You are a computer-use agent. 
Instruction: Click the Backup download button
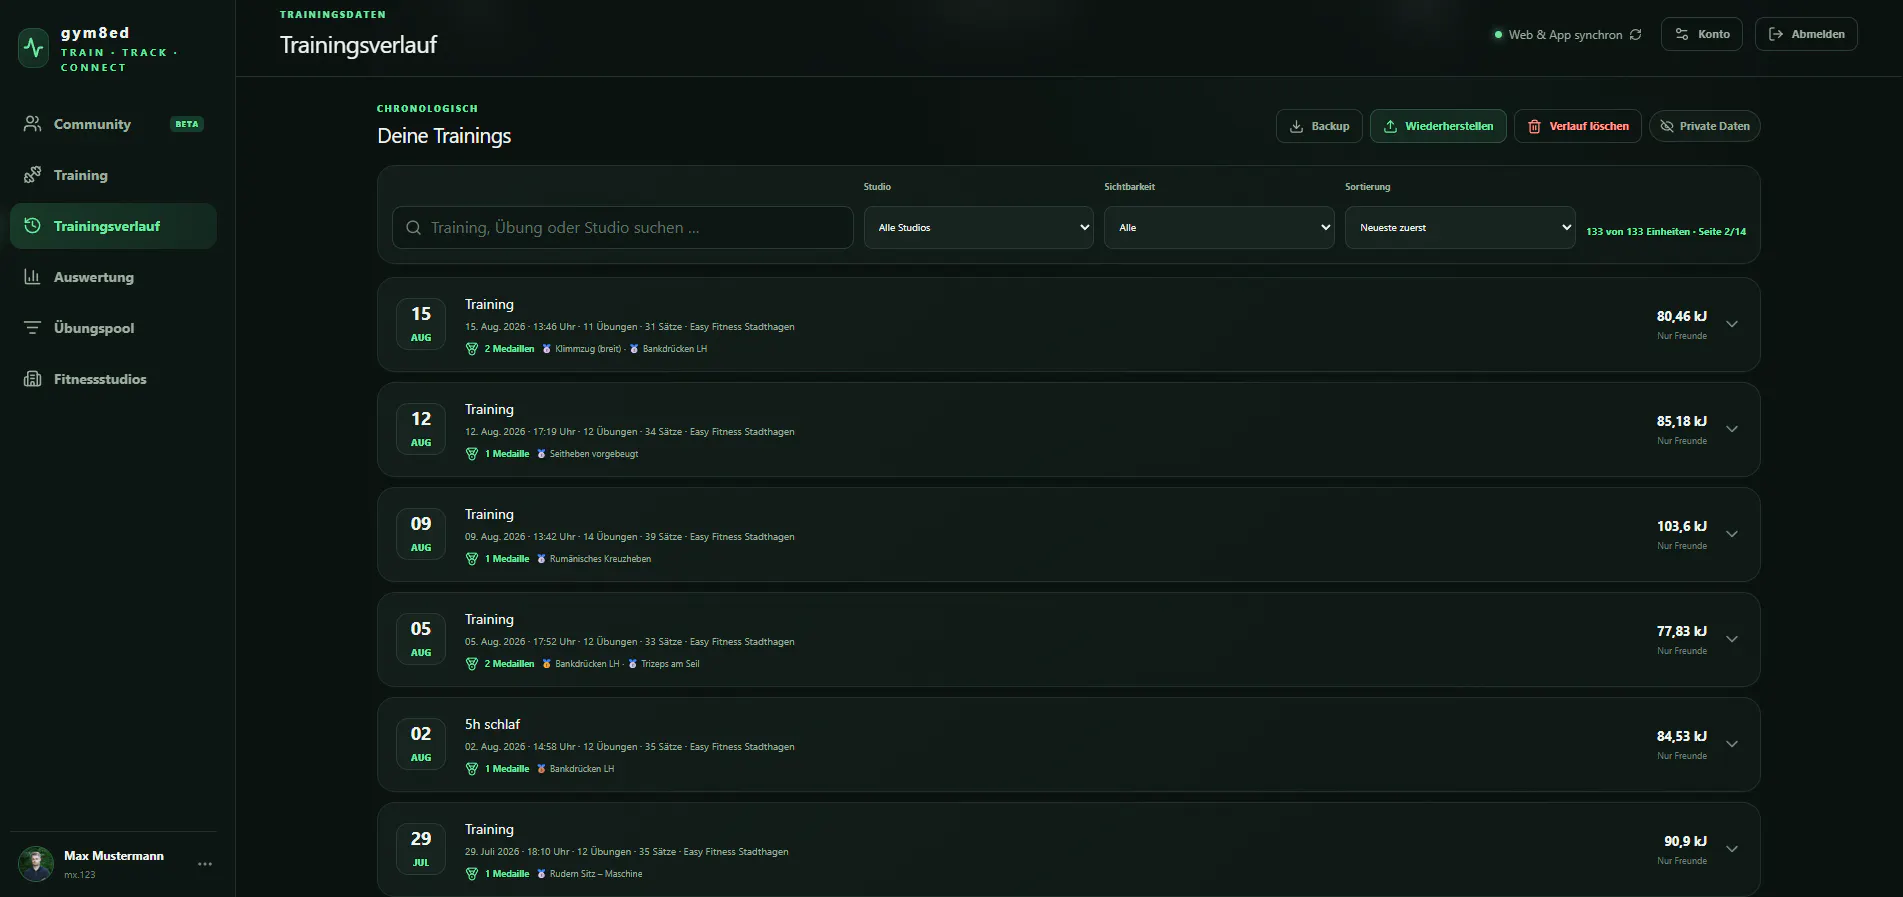click(x=1319, y=126)
